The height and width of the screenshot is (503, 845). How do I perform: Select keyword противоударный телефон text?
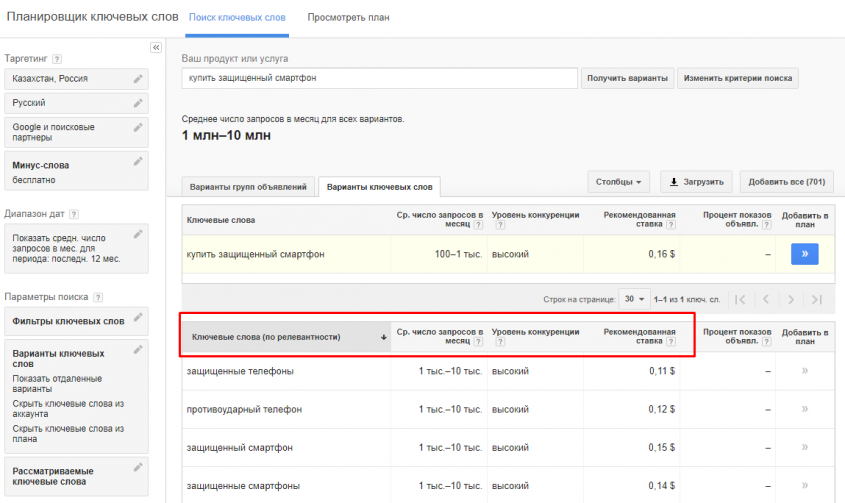pos(244,409)
